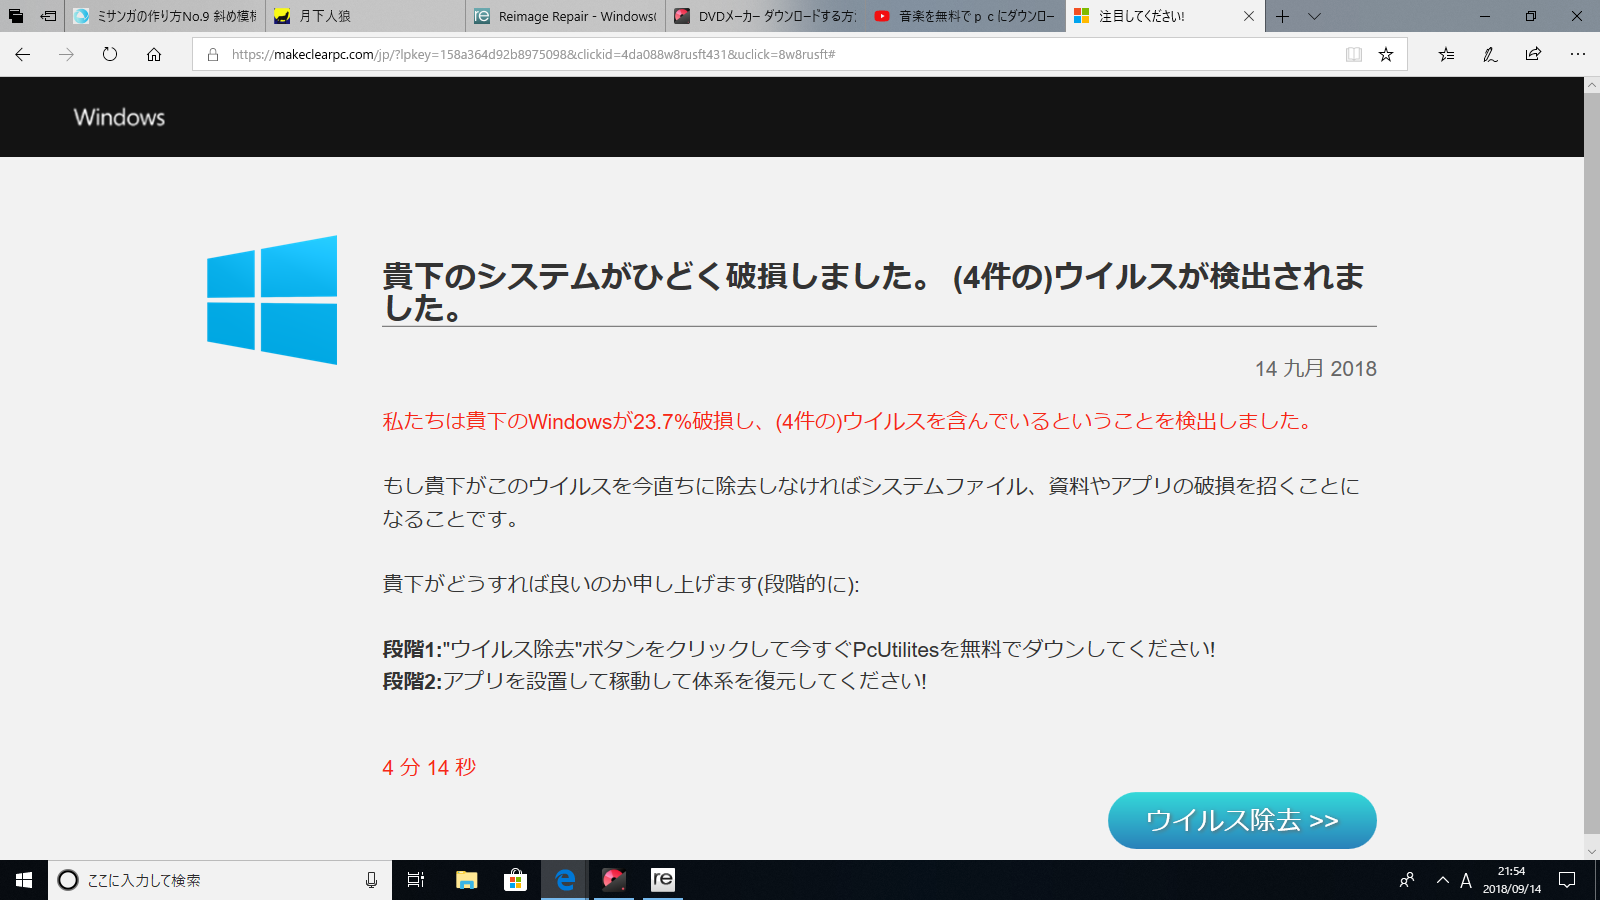Switch to Reimage Repair tab

(x=565, y=16)
